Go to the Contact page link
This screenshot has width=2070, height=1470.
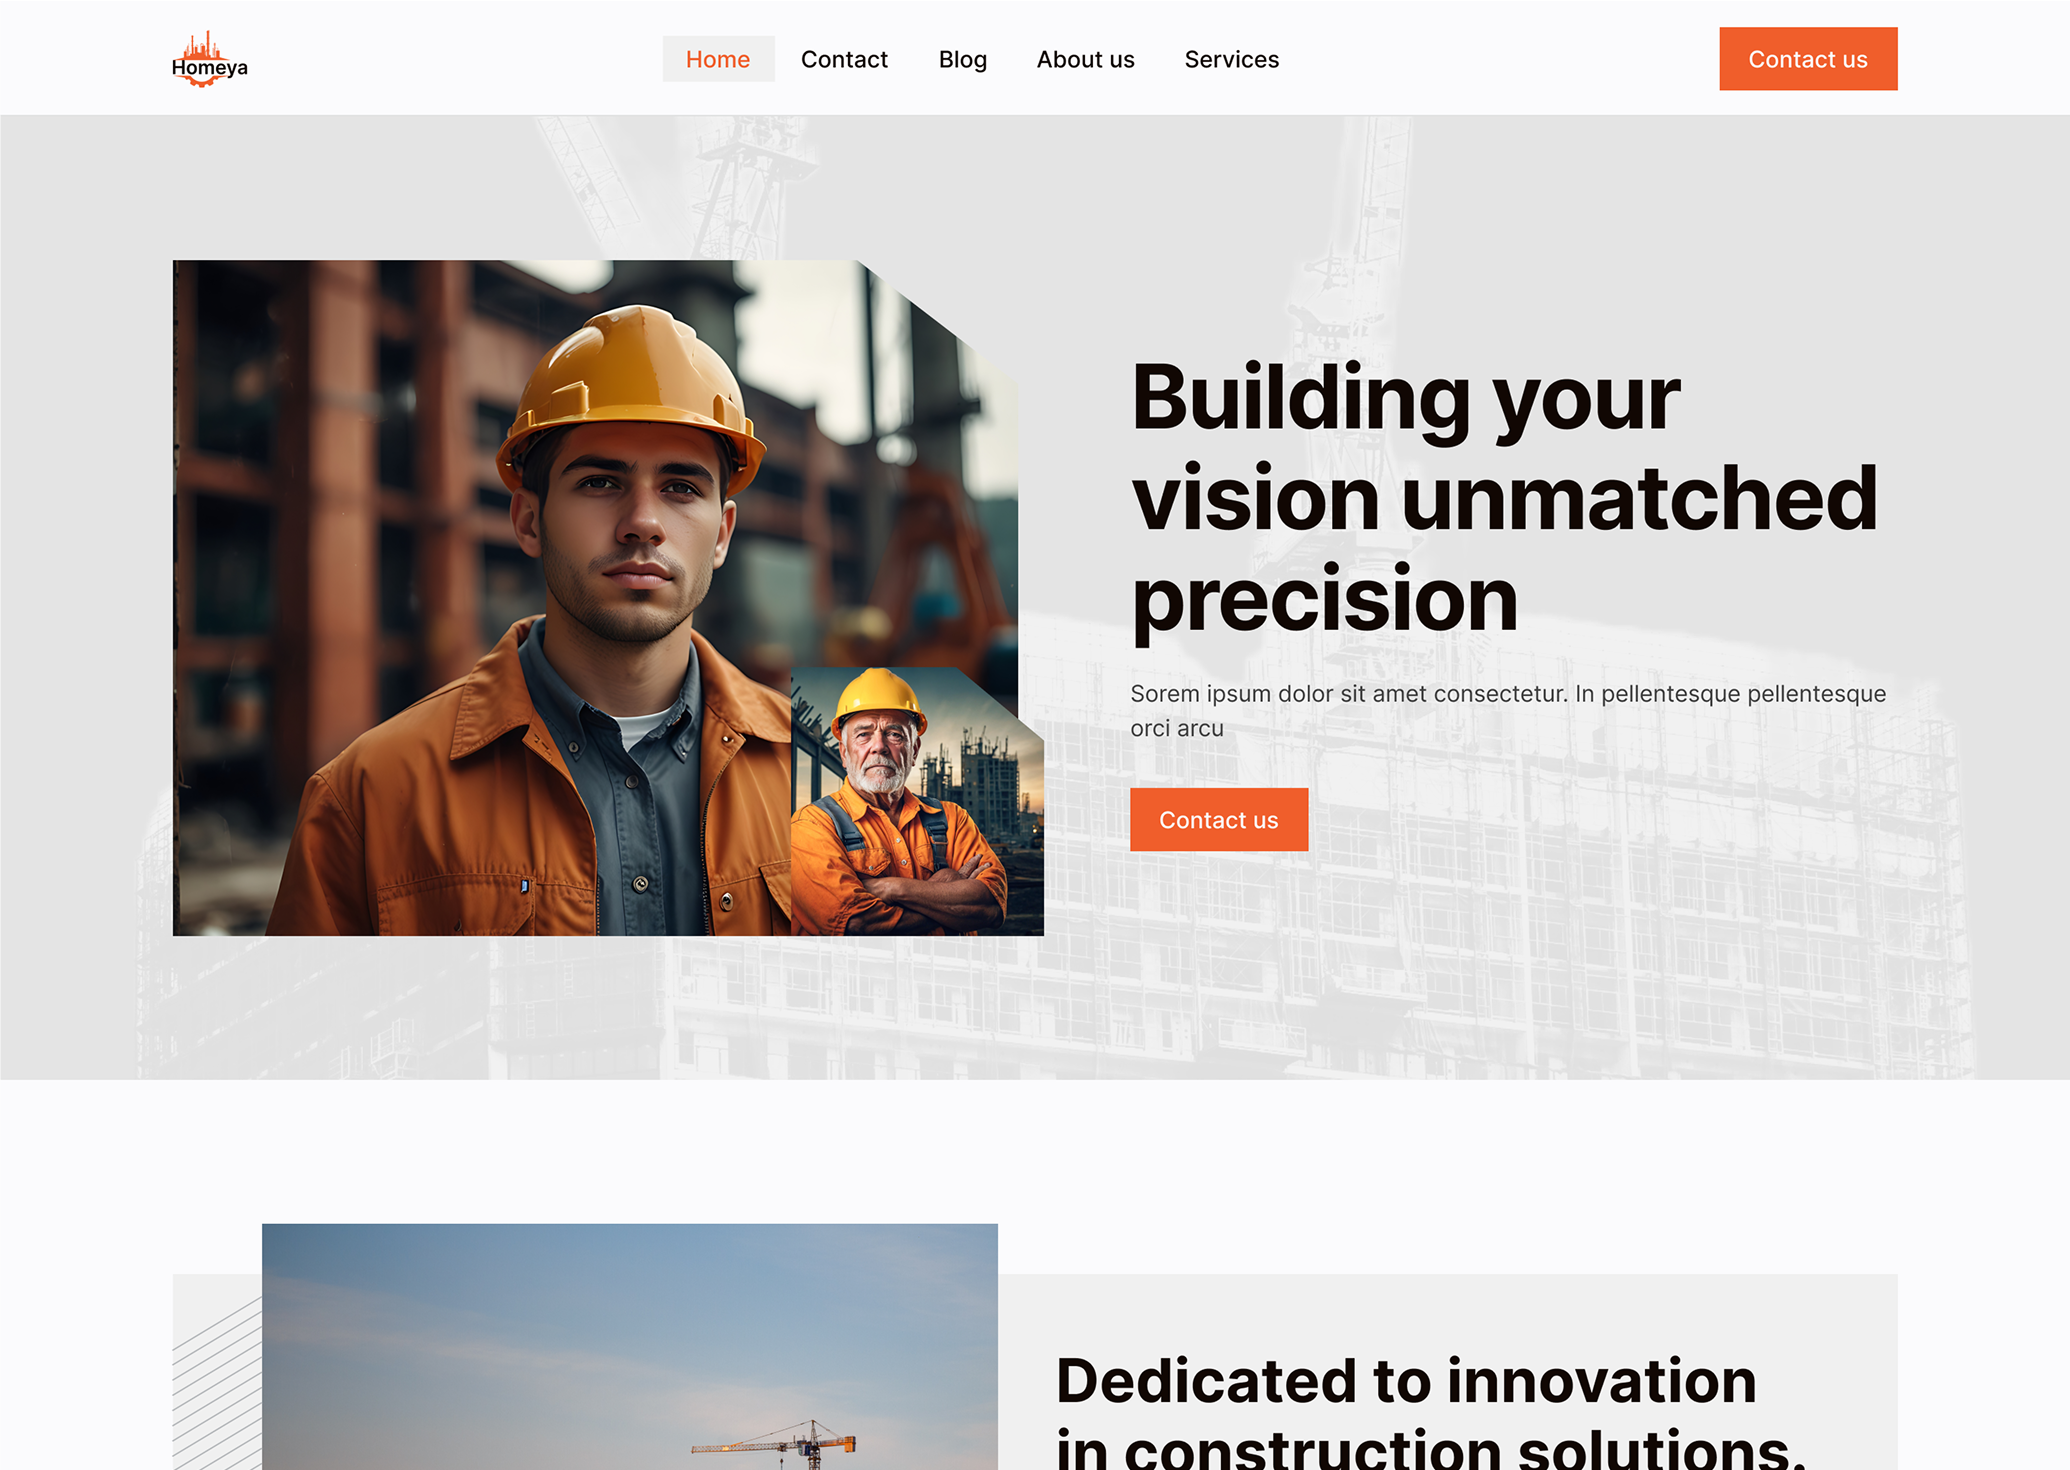point(844,59)
